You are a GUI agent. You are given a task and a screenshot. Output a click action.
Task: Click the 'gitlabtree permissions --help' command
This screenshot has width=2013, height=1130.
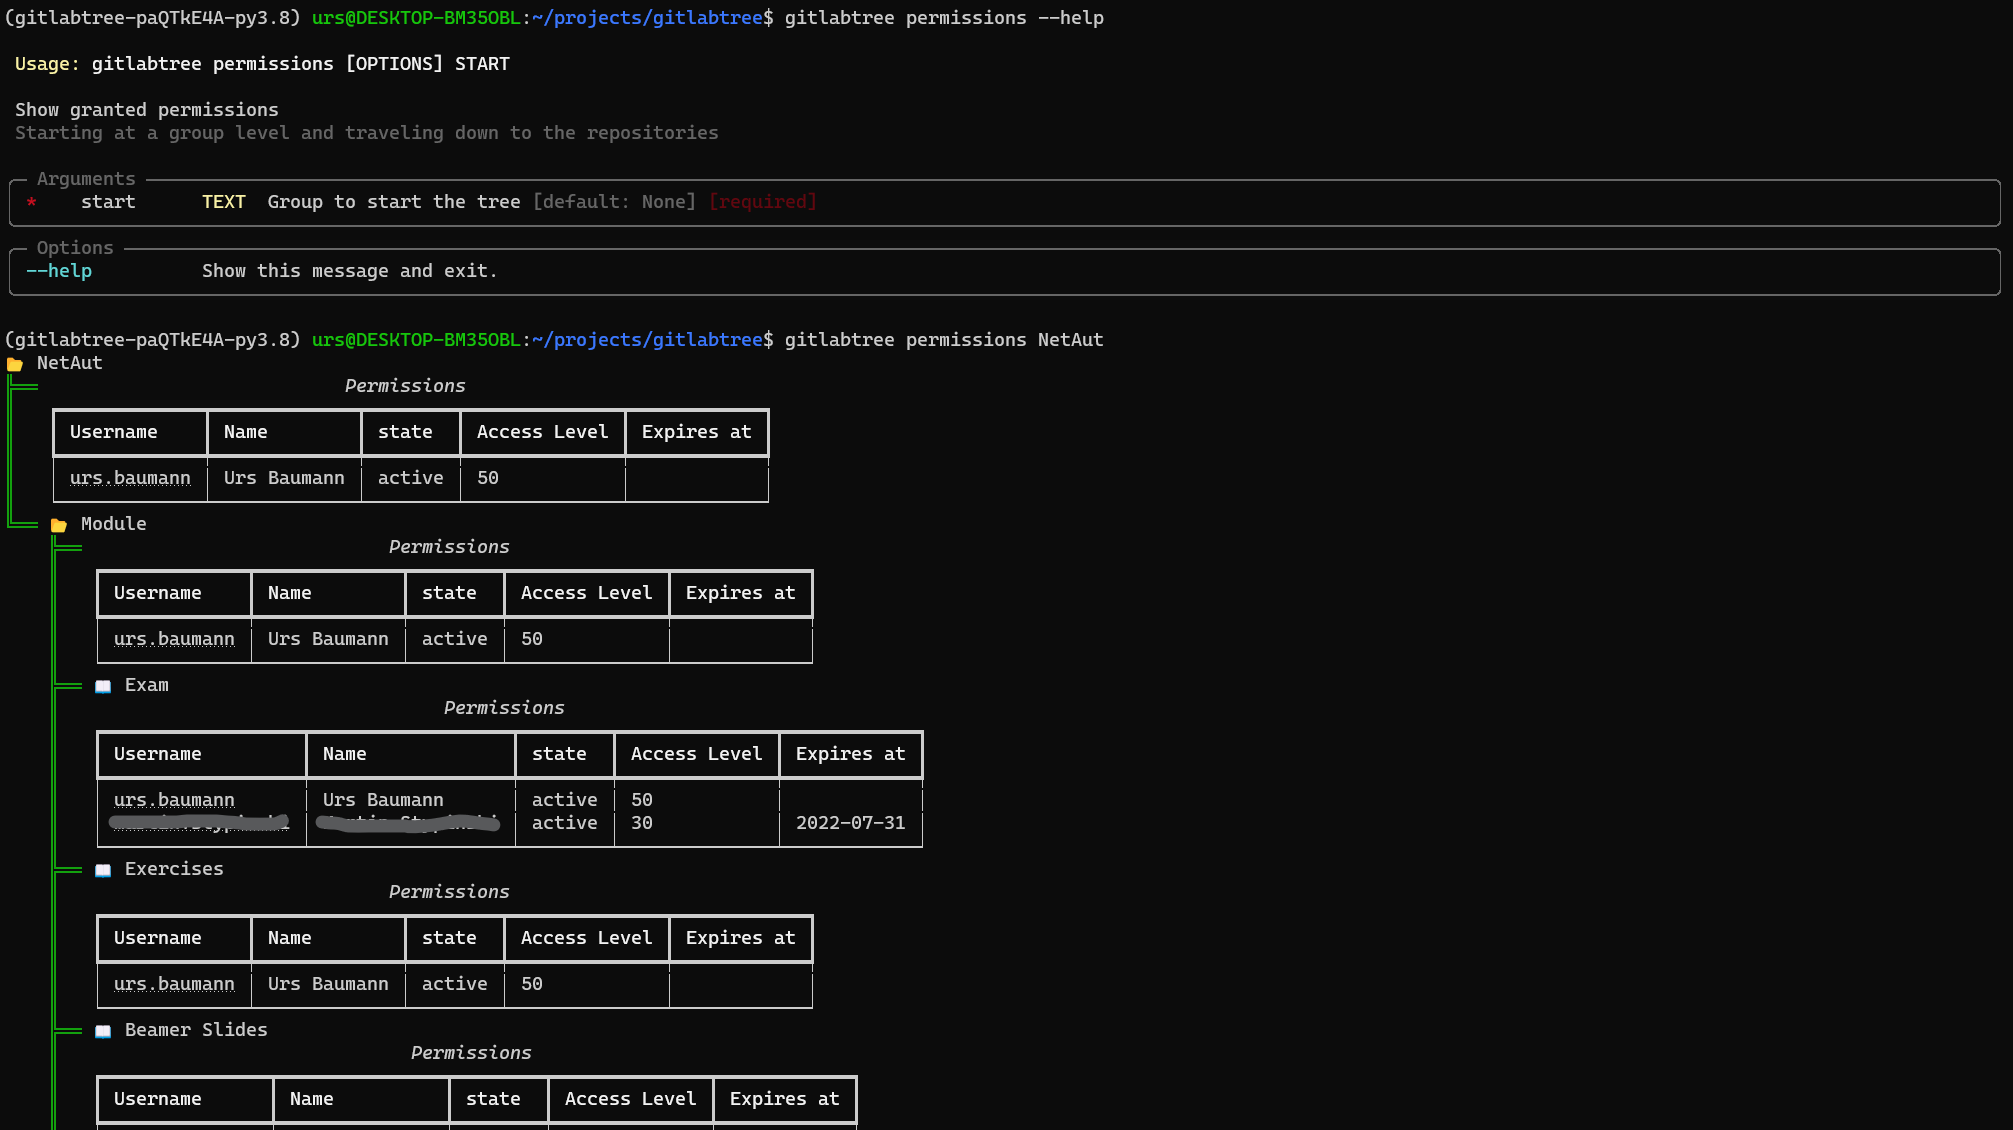tap(944, 18)
